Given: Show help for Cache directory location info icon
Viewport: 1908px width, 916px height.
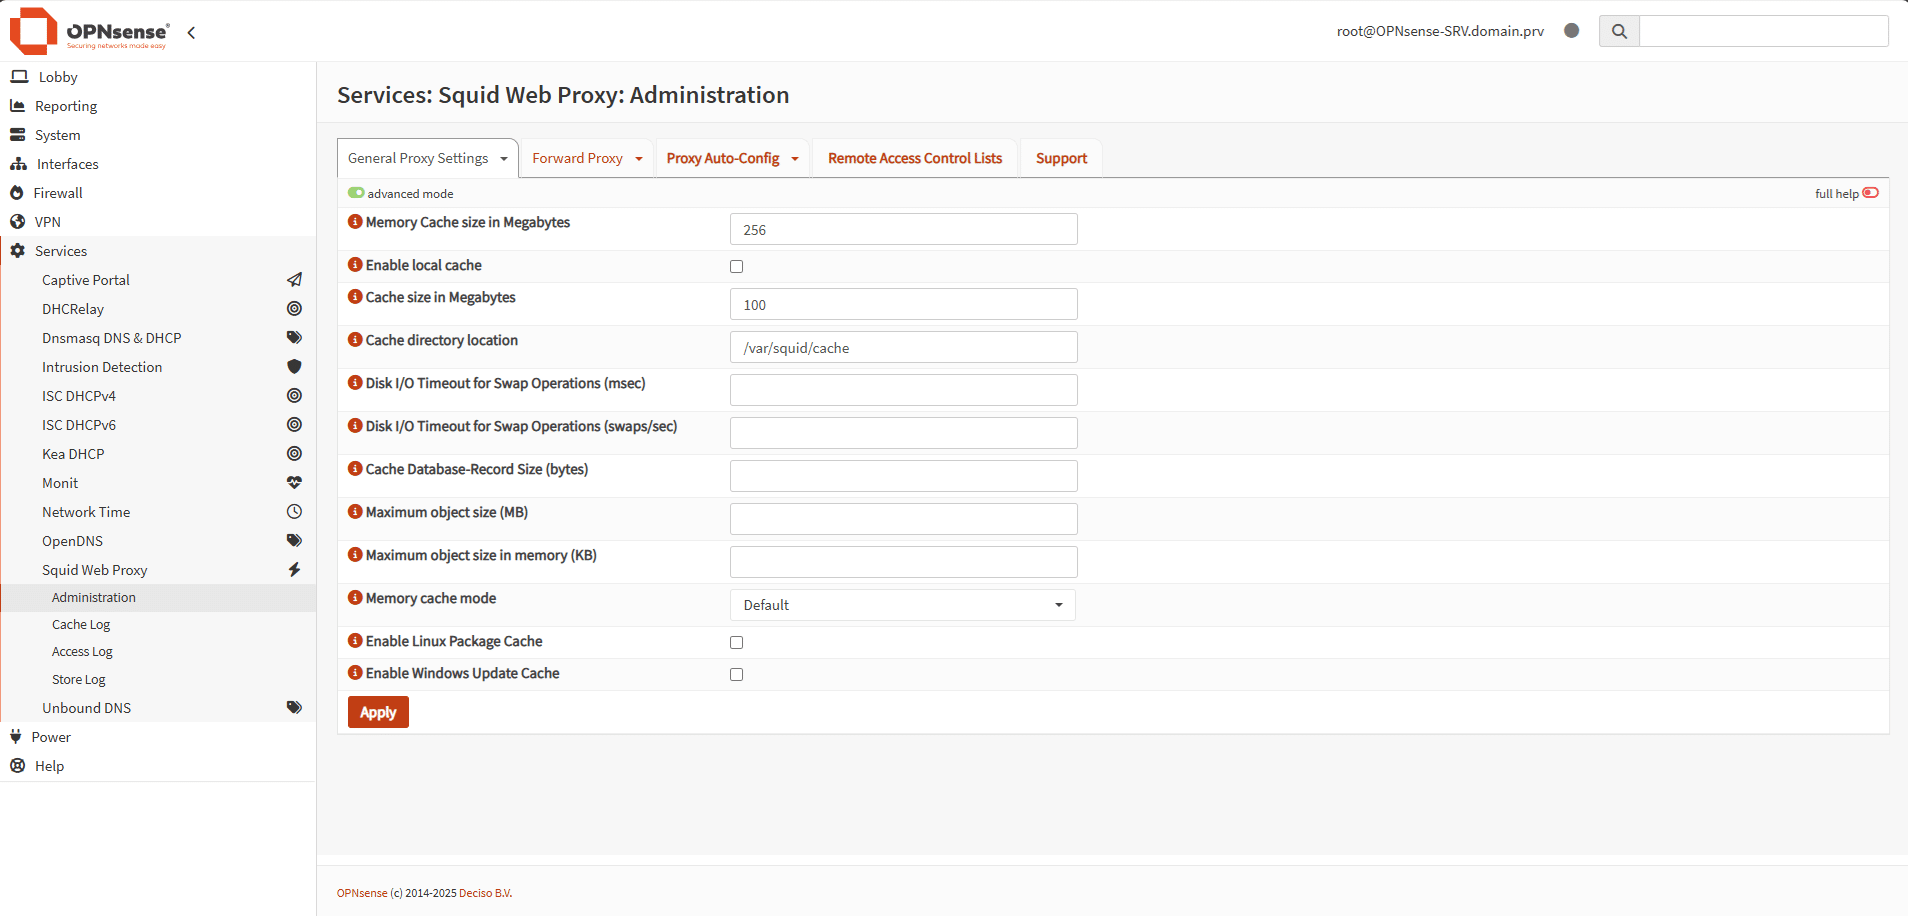Looking at the screenshot, I should [355, 339].
